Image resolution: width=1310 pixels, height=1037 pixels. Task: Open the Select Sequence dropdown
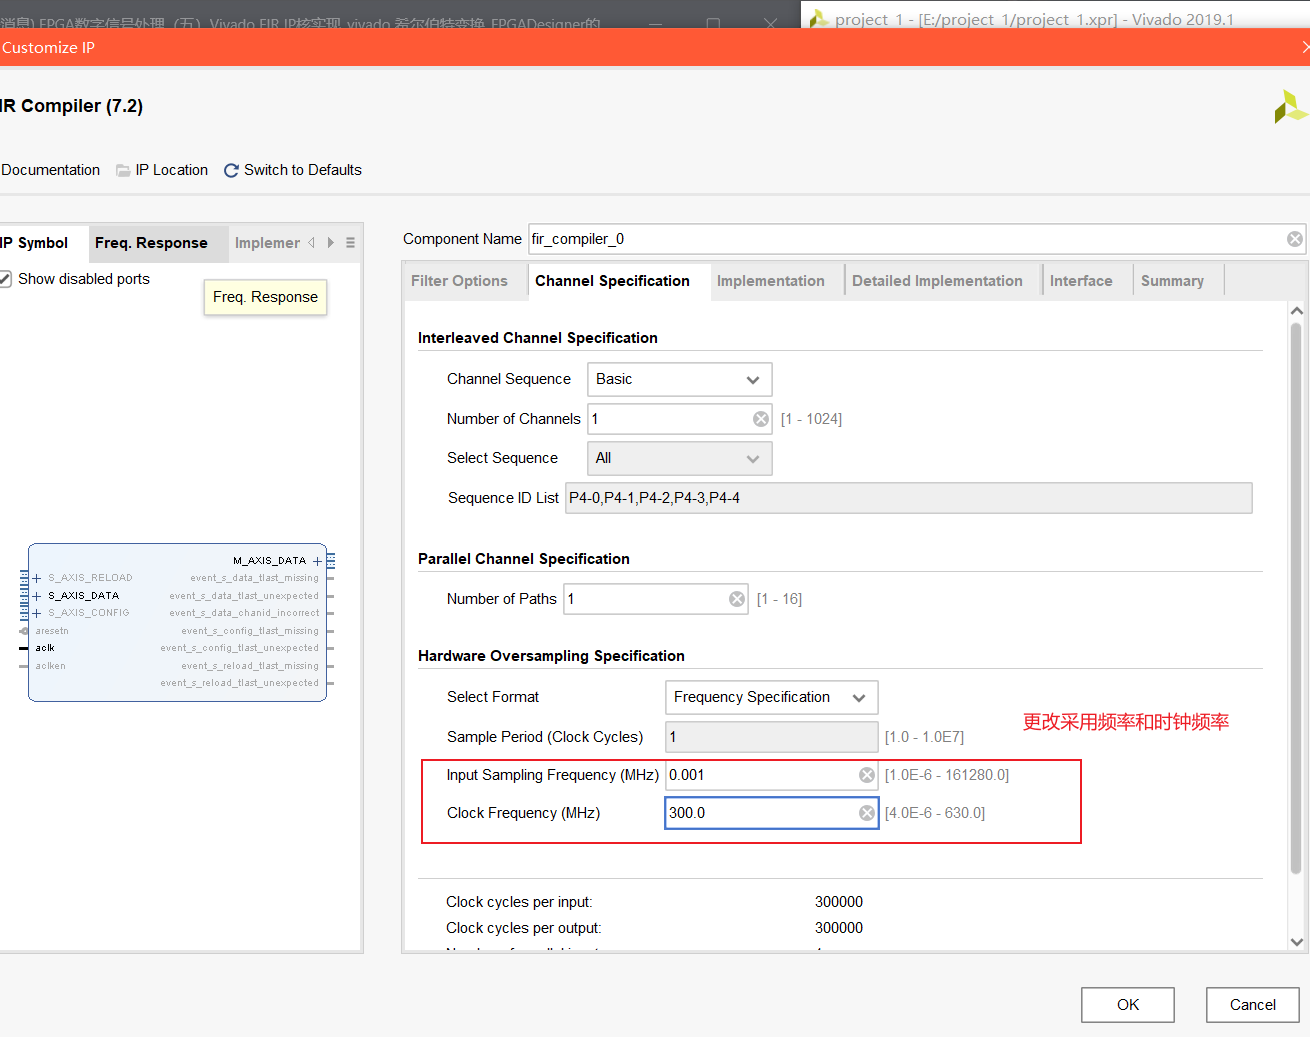coord(679,458)
